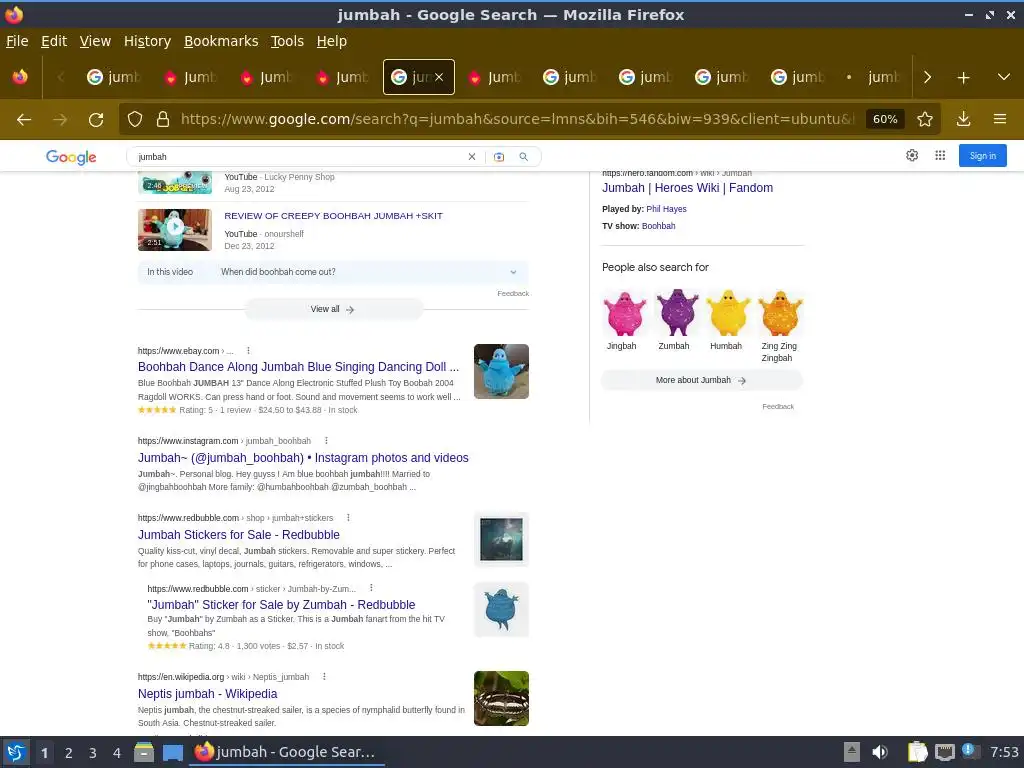Open Boohbah Dance Along Jumbah ebay result

point(298,367)
